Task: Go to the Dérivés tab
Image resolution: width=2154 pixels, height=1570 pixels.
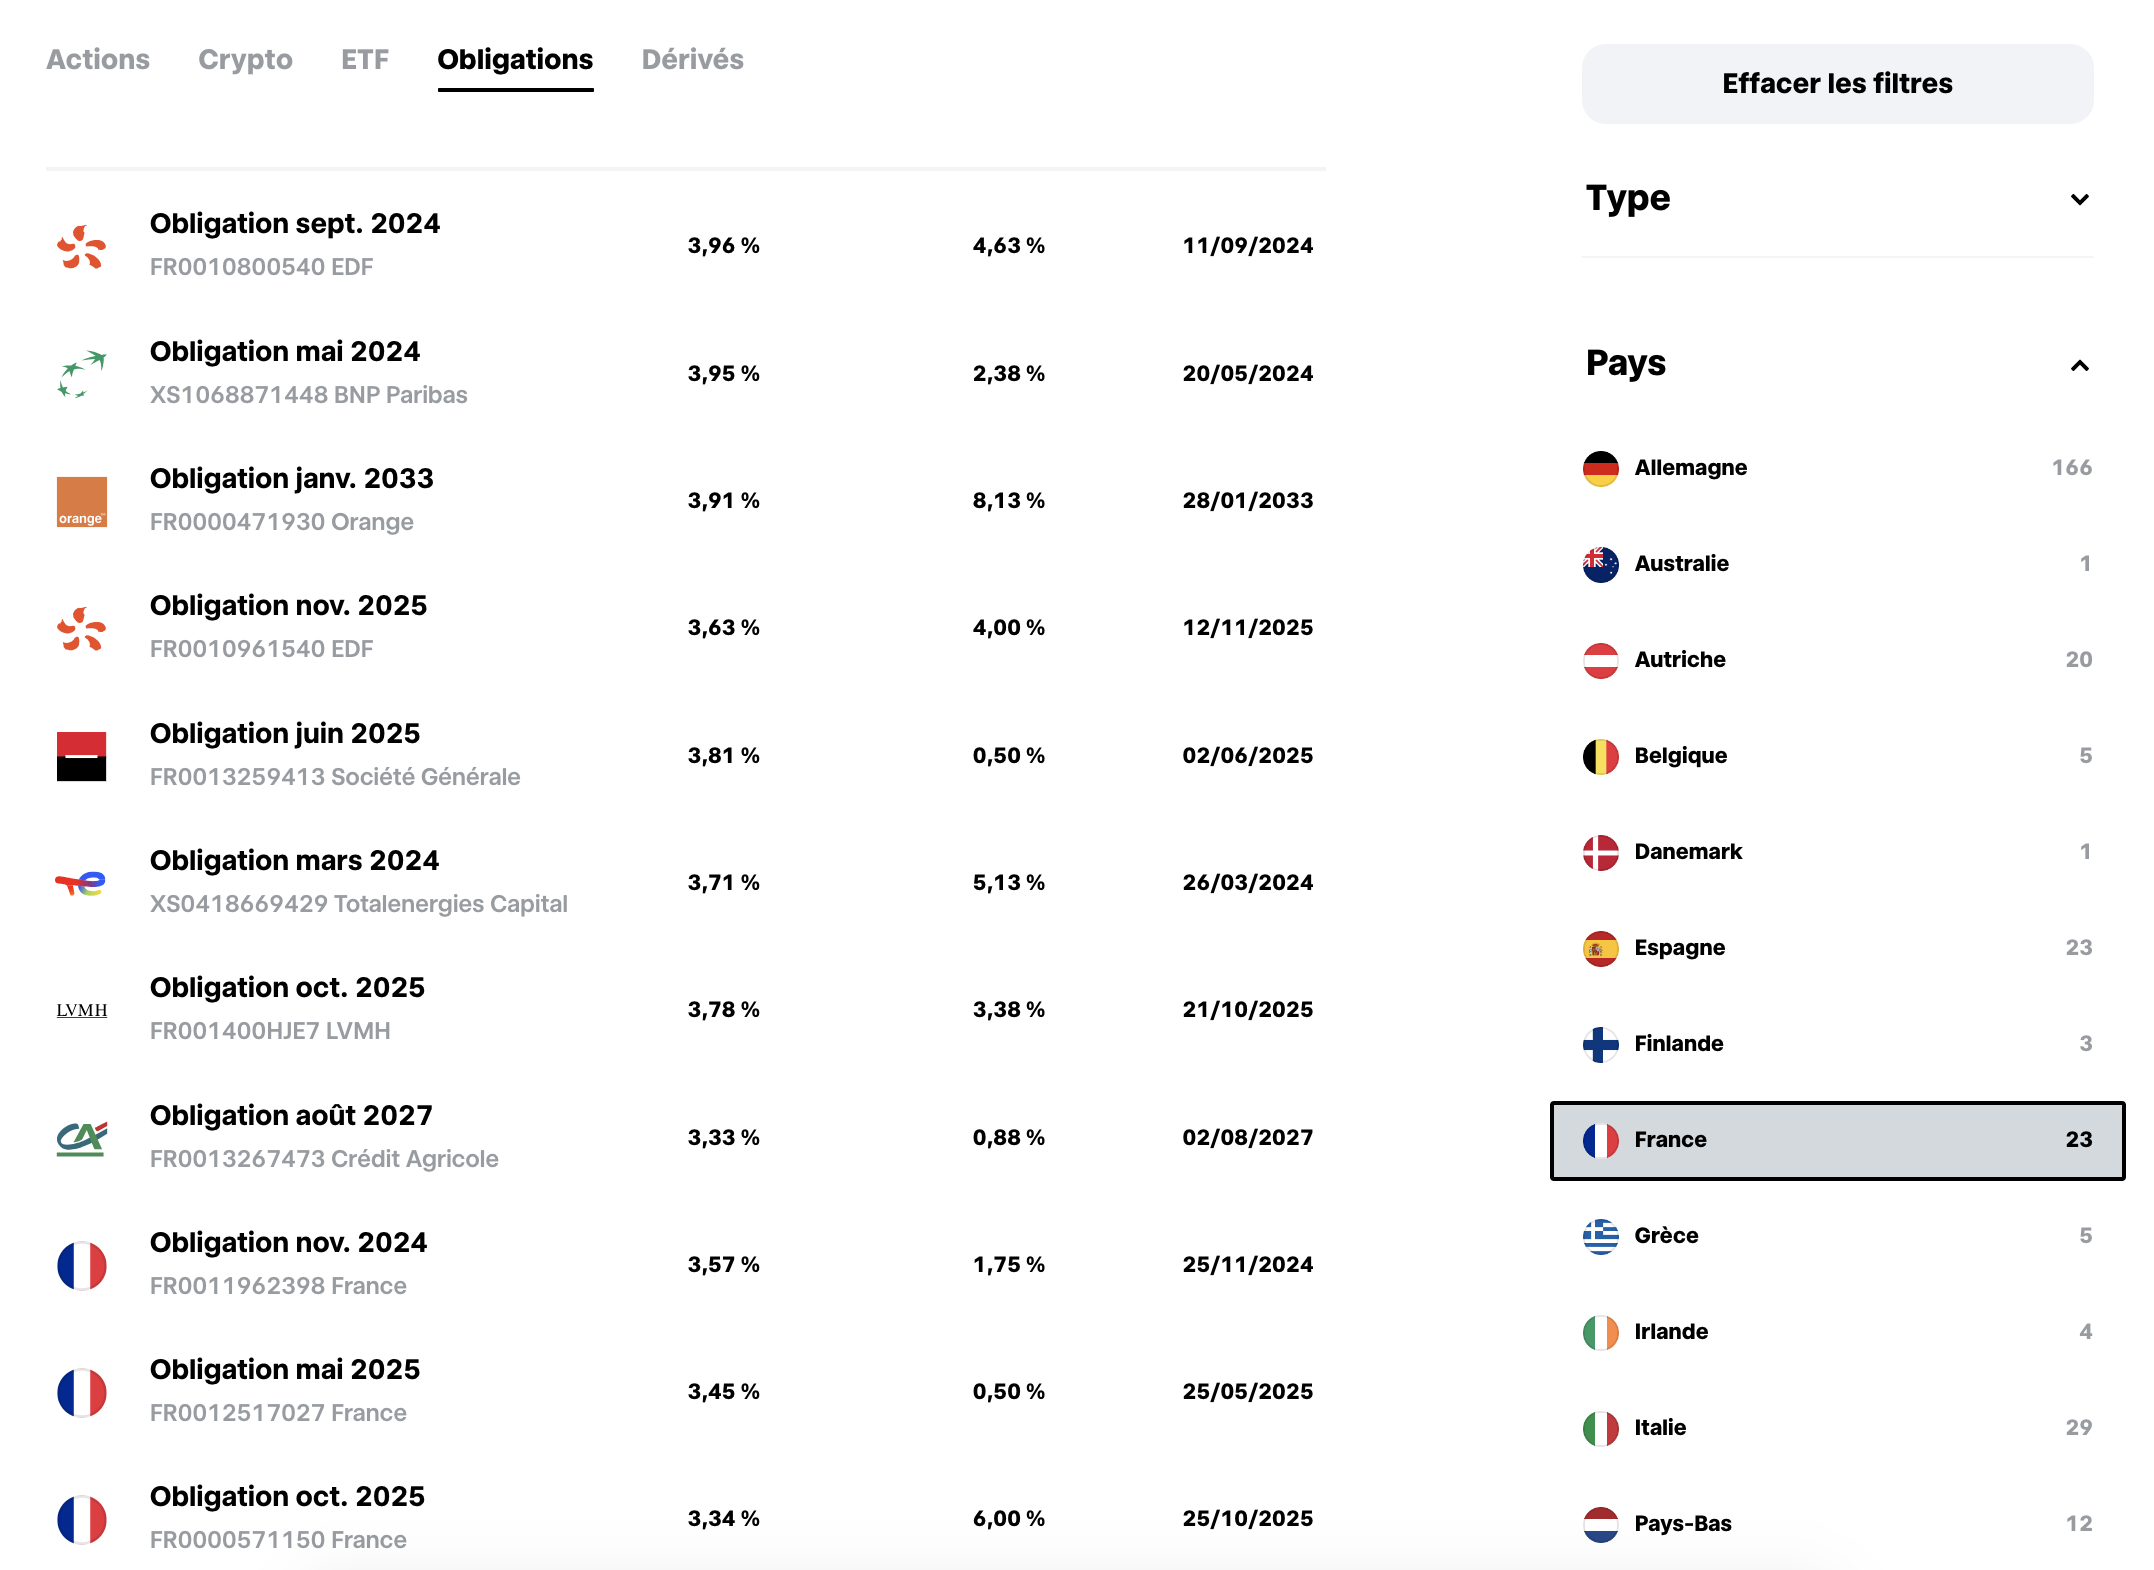Action: tap(692, 60)
